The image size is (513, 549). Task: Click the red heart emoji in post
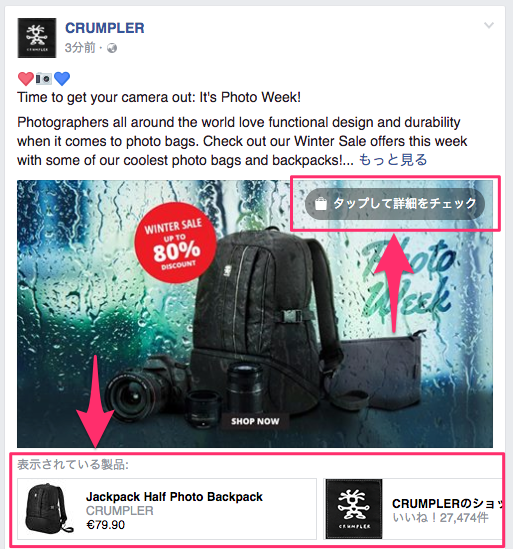tap(26, 78)
